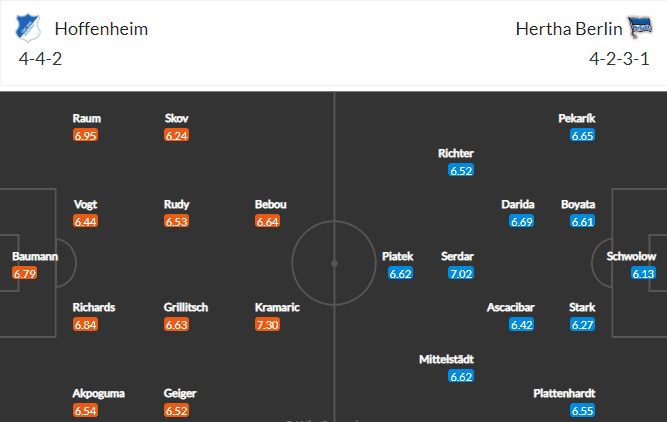This screenshot has height=422, width=667.
Task: Click the Hertha Berlin flag logo
Action: coord(639,27)
